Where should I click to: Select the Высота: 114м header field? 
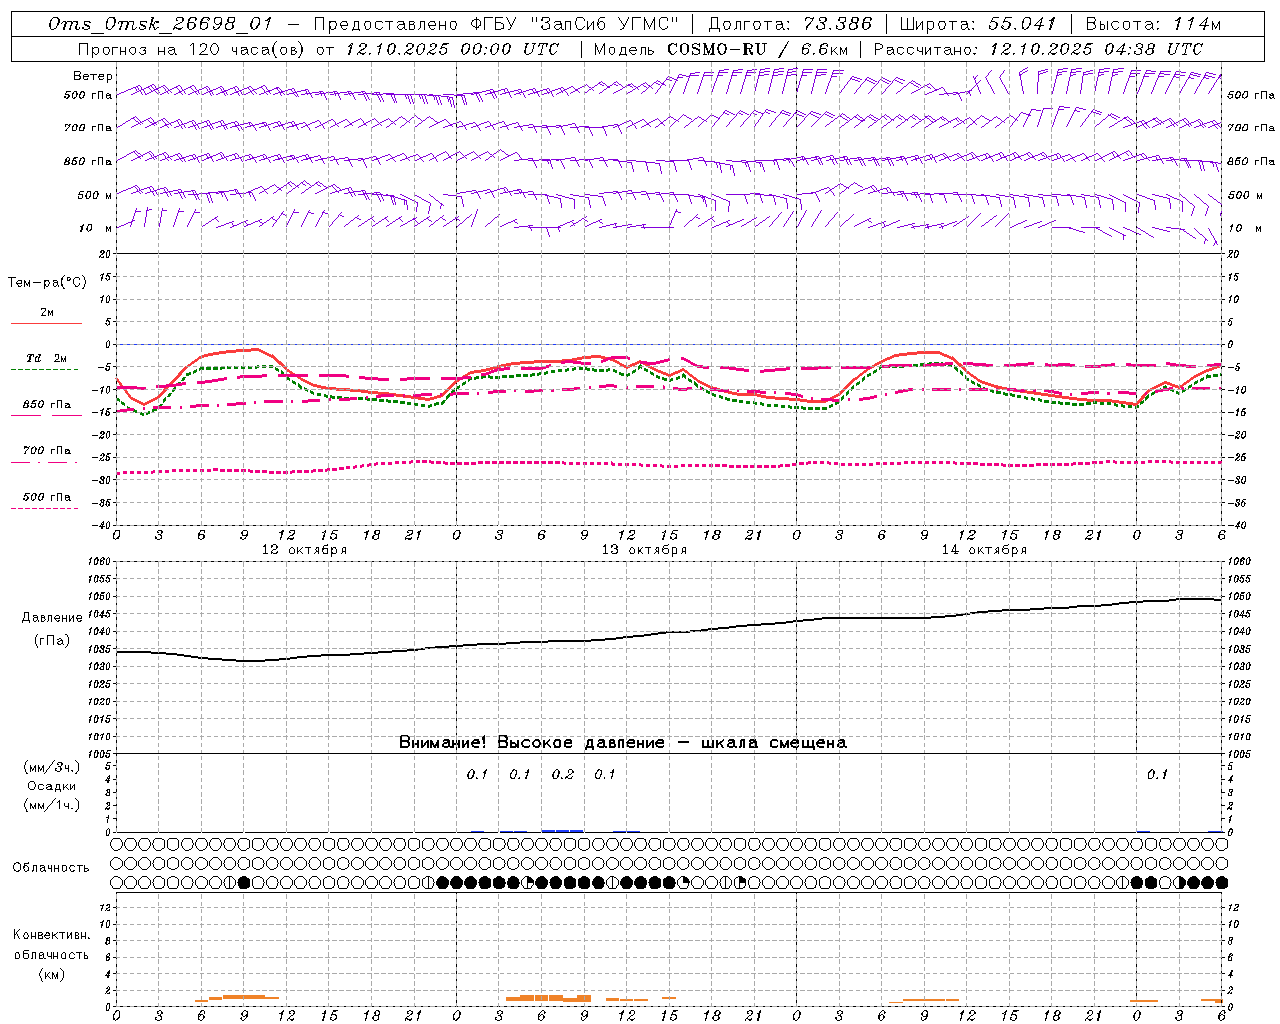click(x=1154, y=24)
